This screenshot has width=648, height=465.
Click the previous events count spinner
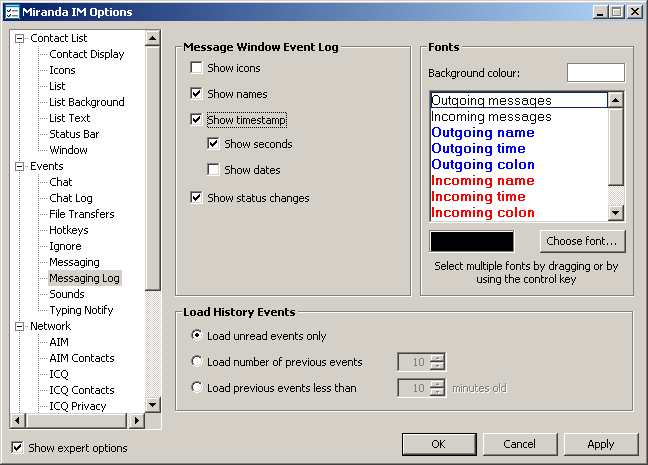[437, 362]
